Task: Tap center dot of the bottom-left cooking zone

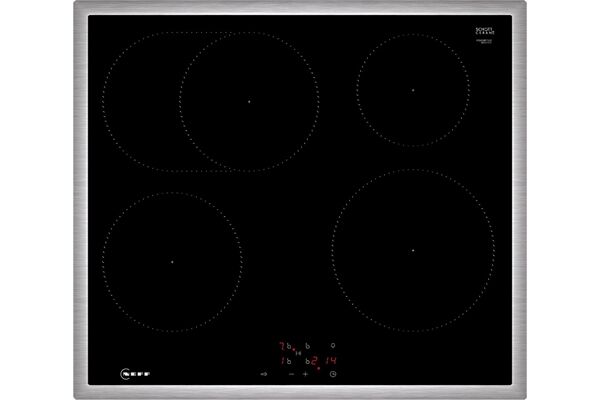Action: (x=171, y=262)
